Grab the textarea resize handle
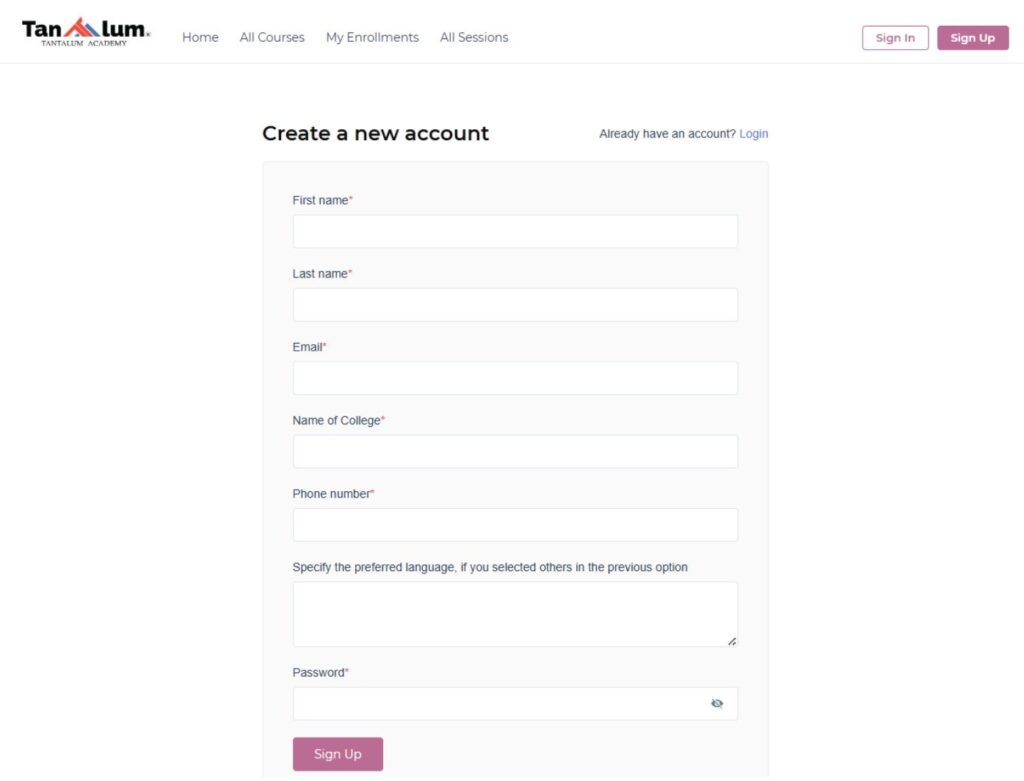The width and height of the screenshot is (1024, 781). 732,641
